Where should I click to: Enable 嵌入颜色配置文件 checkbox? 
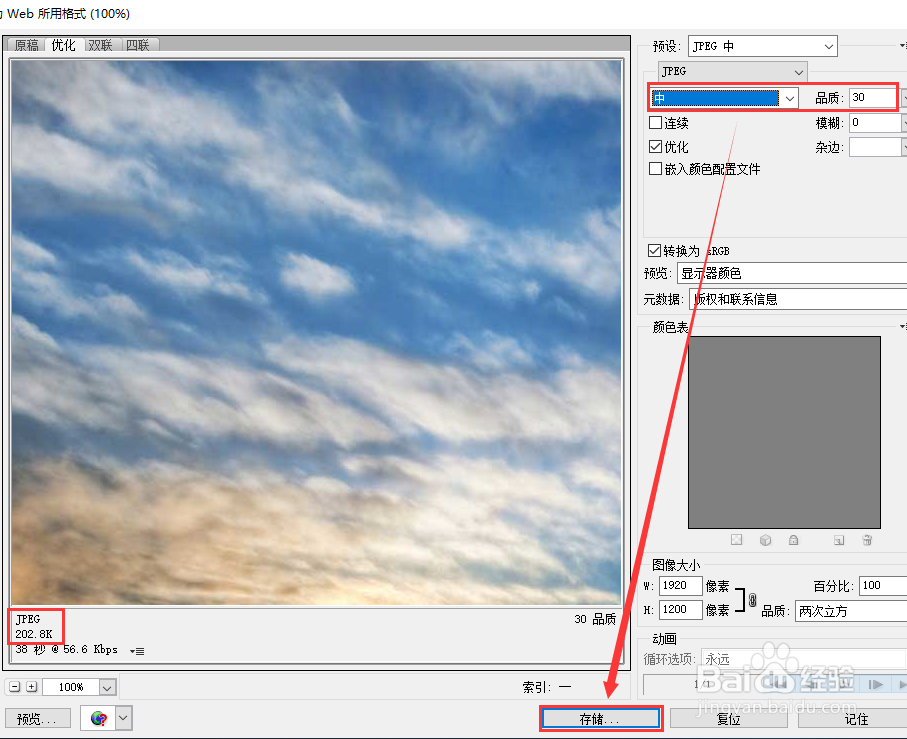coord(655,169)
